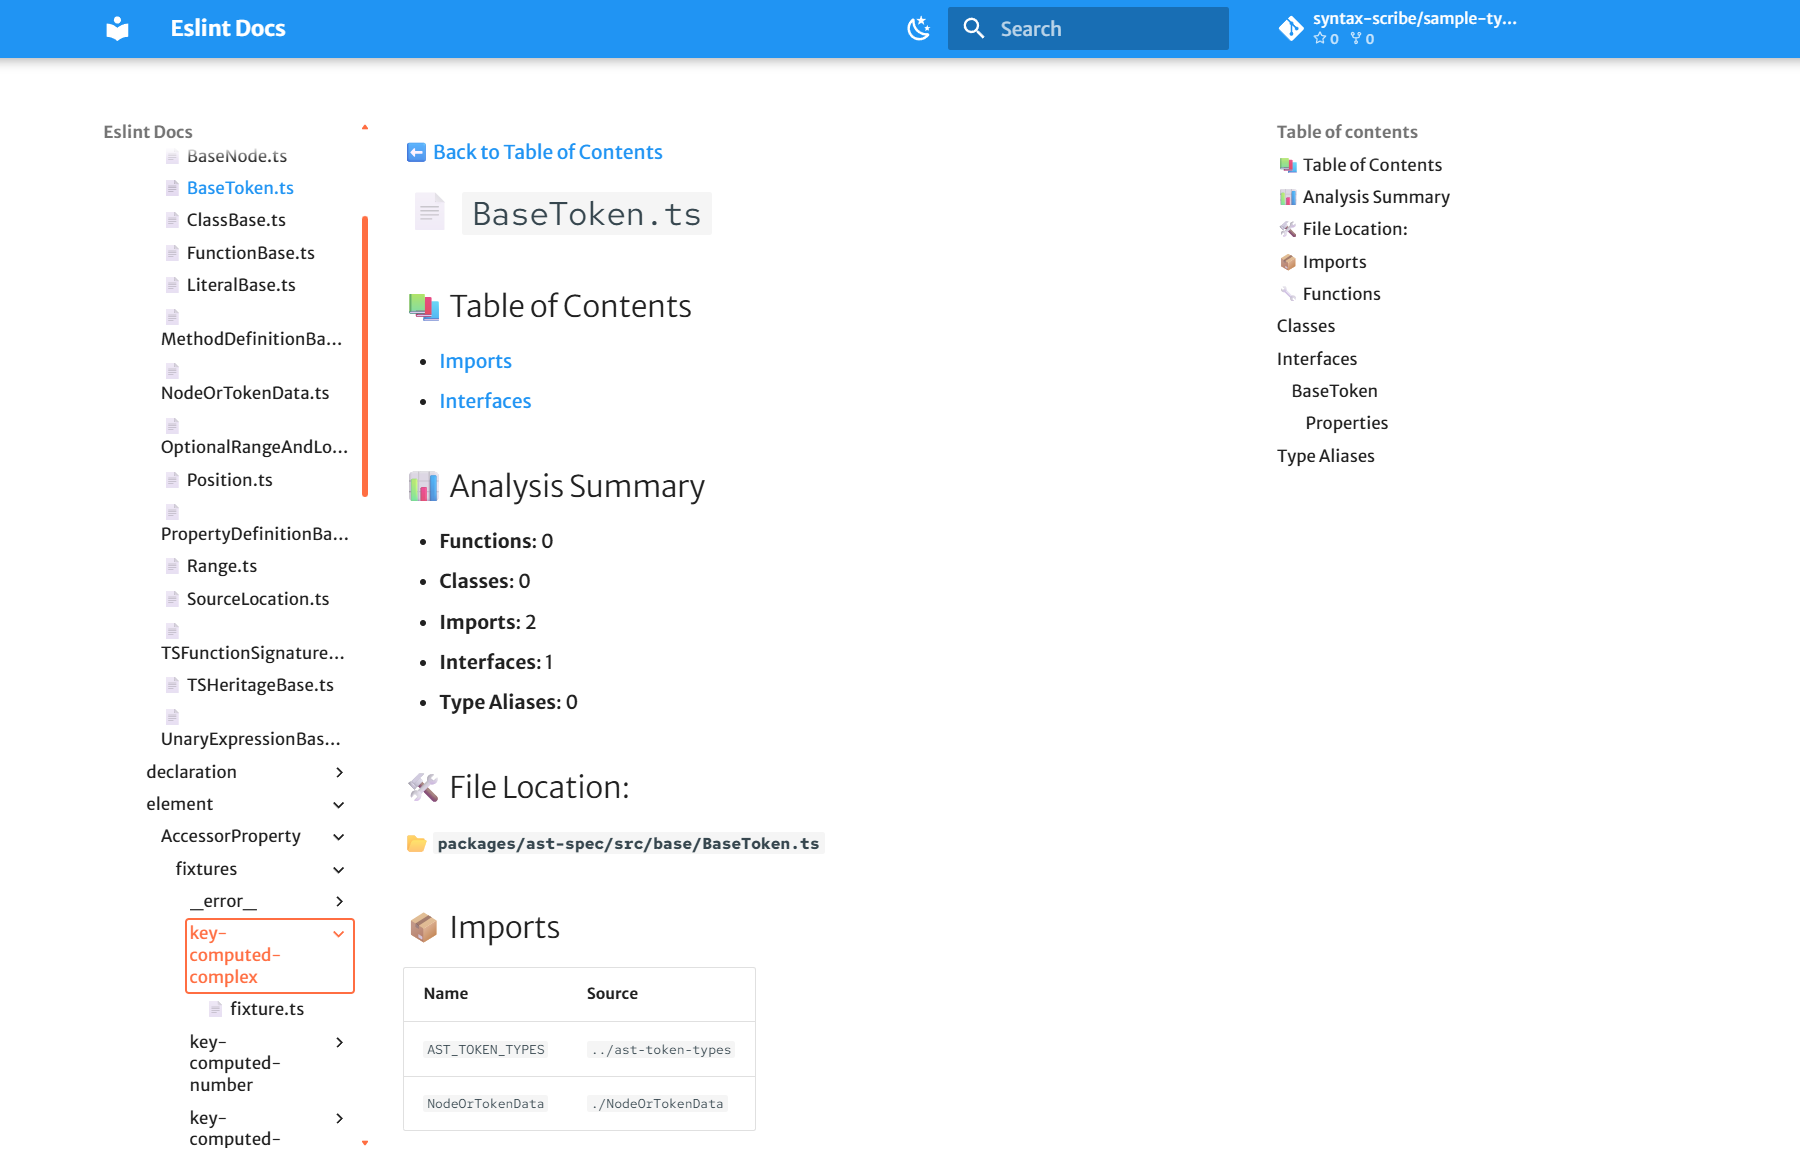Open NodeOrTokenData.ts in the sidebar
Viewport: 1800px width, 1174px height.
245,393
